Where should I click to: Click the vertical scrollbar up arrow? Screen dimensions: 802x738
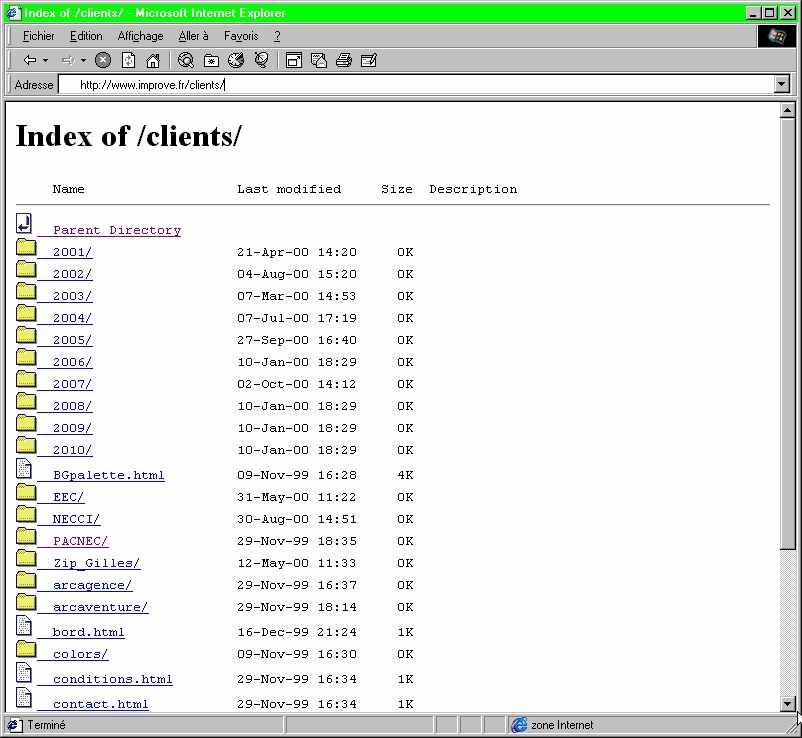pyautogui.click(x=788, y=110)
